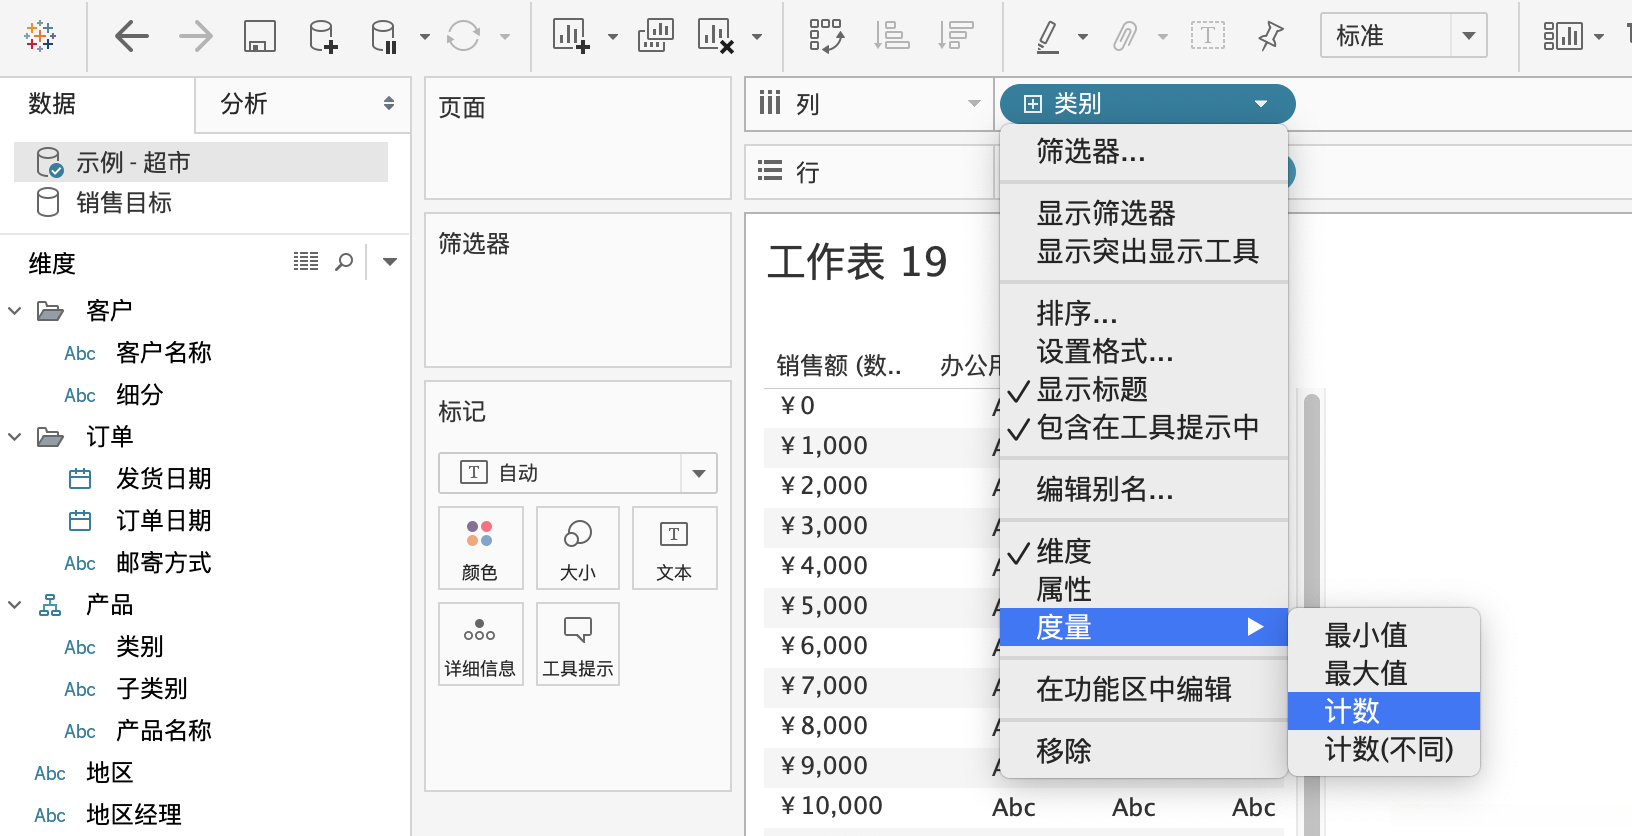Open the new worksheet dropdown arrow

pos(613,37)
